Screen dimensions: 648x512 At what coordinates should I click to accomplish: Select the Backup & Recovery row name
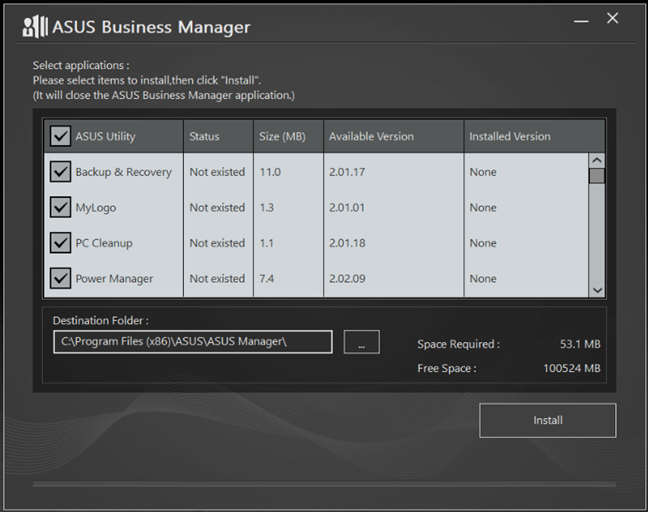123,172
